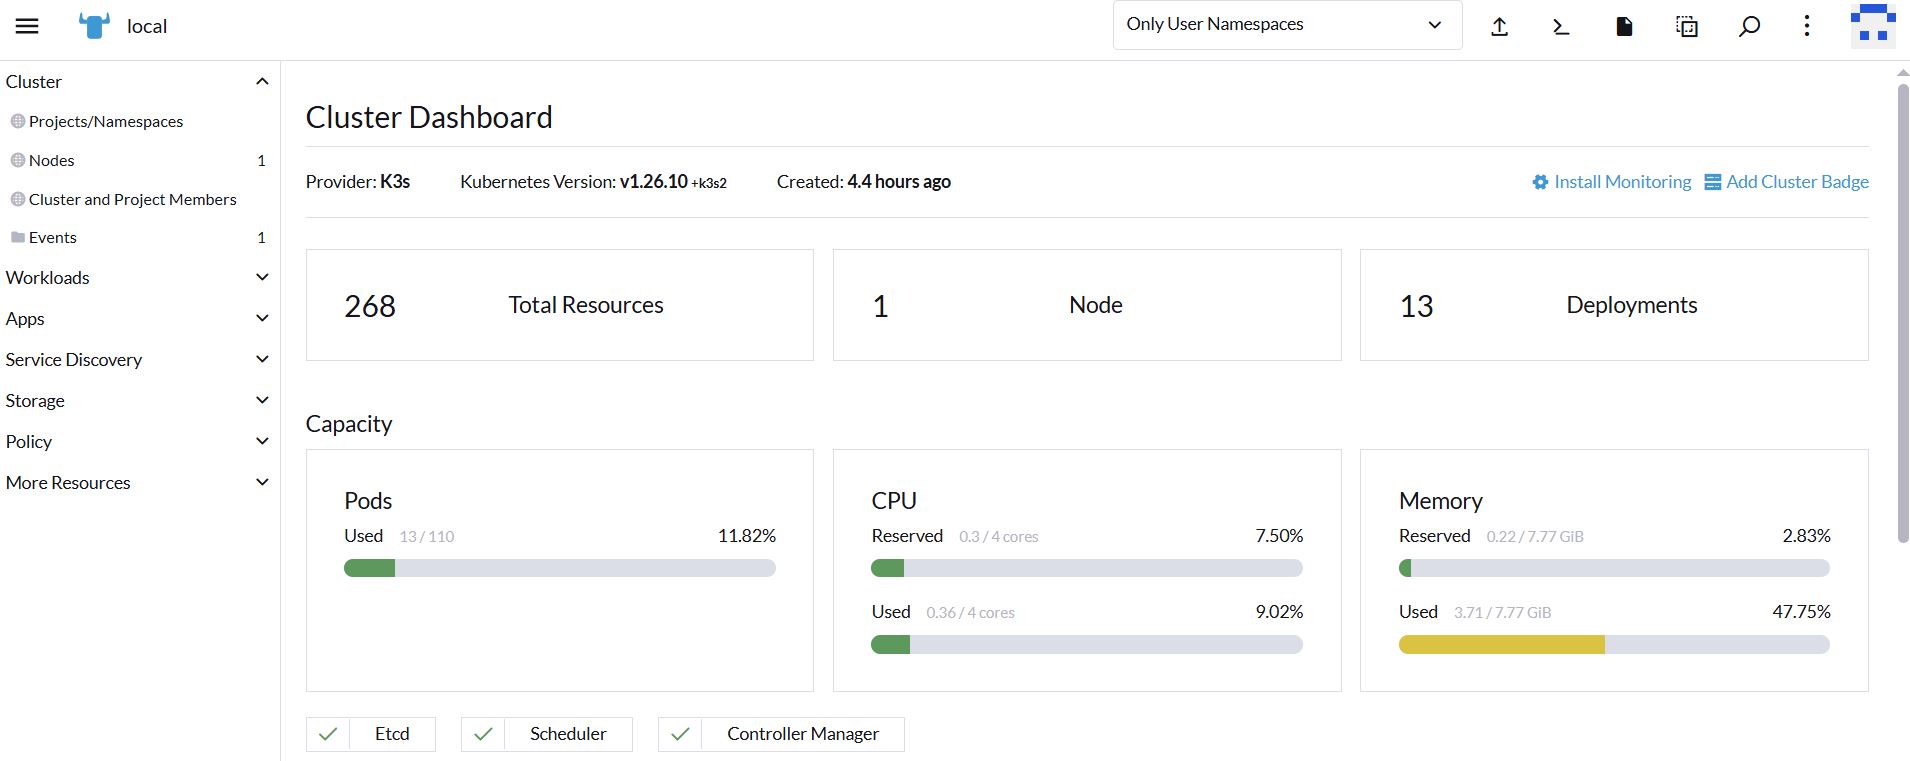Collapse the Cluster sidebar section
Screen dimensions: 1910x761
[x=262, y=82]
